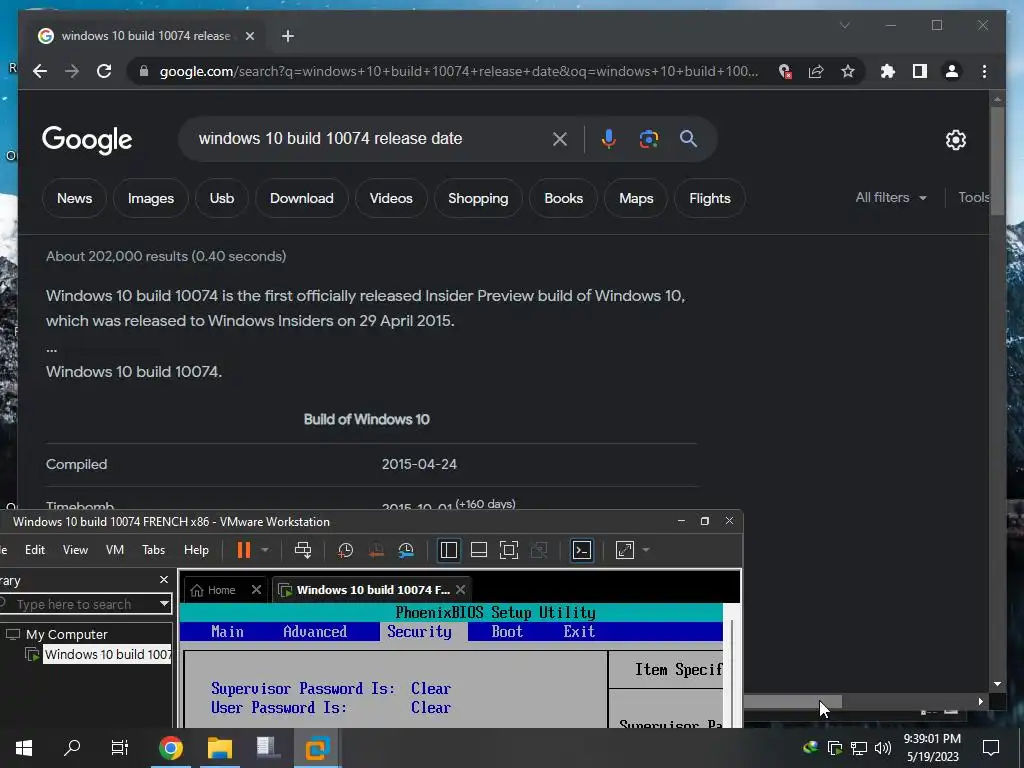This screenshot has width=1024, height=768.
Task: Open the Chrome extensions puzzle icon
Action: click(x=888, y=71)
